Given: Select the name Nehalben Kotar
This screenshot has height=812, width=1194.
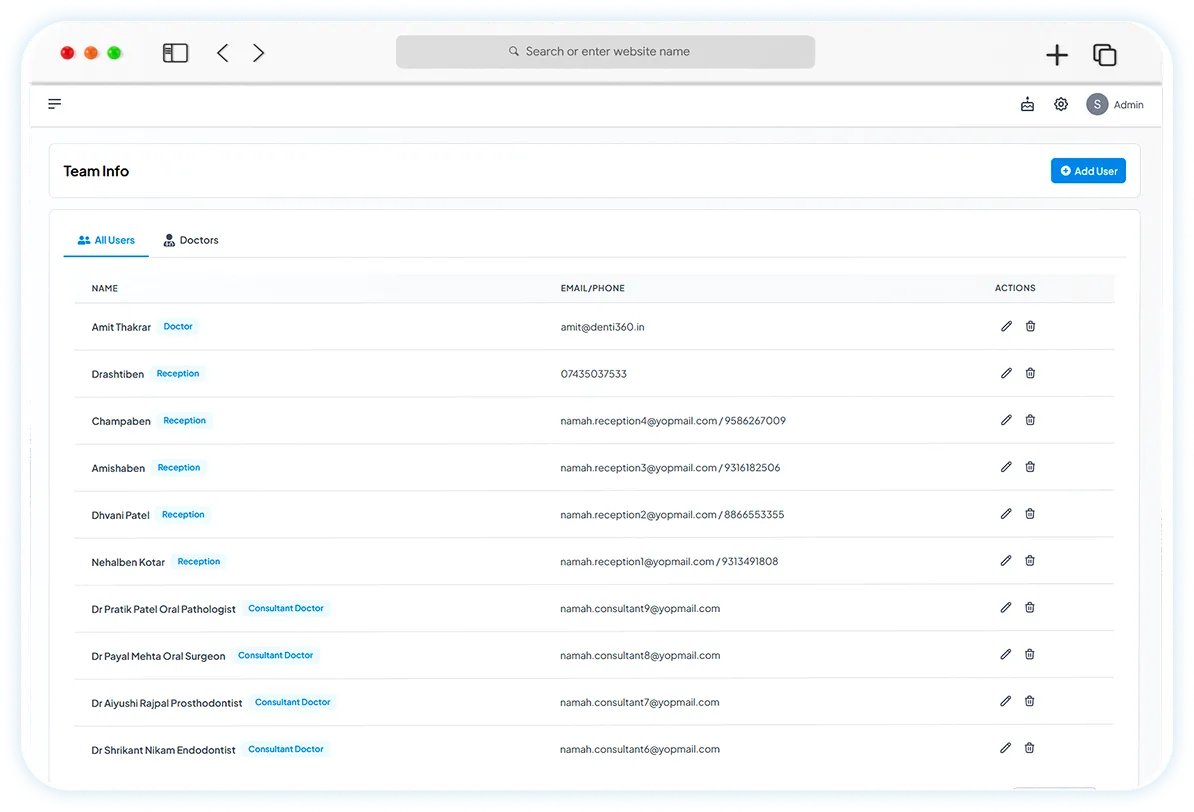Looking at the screenshot, I should (128, 562).
